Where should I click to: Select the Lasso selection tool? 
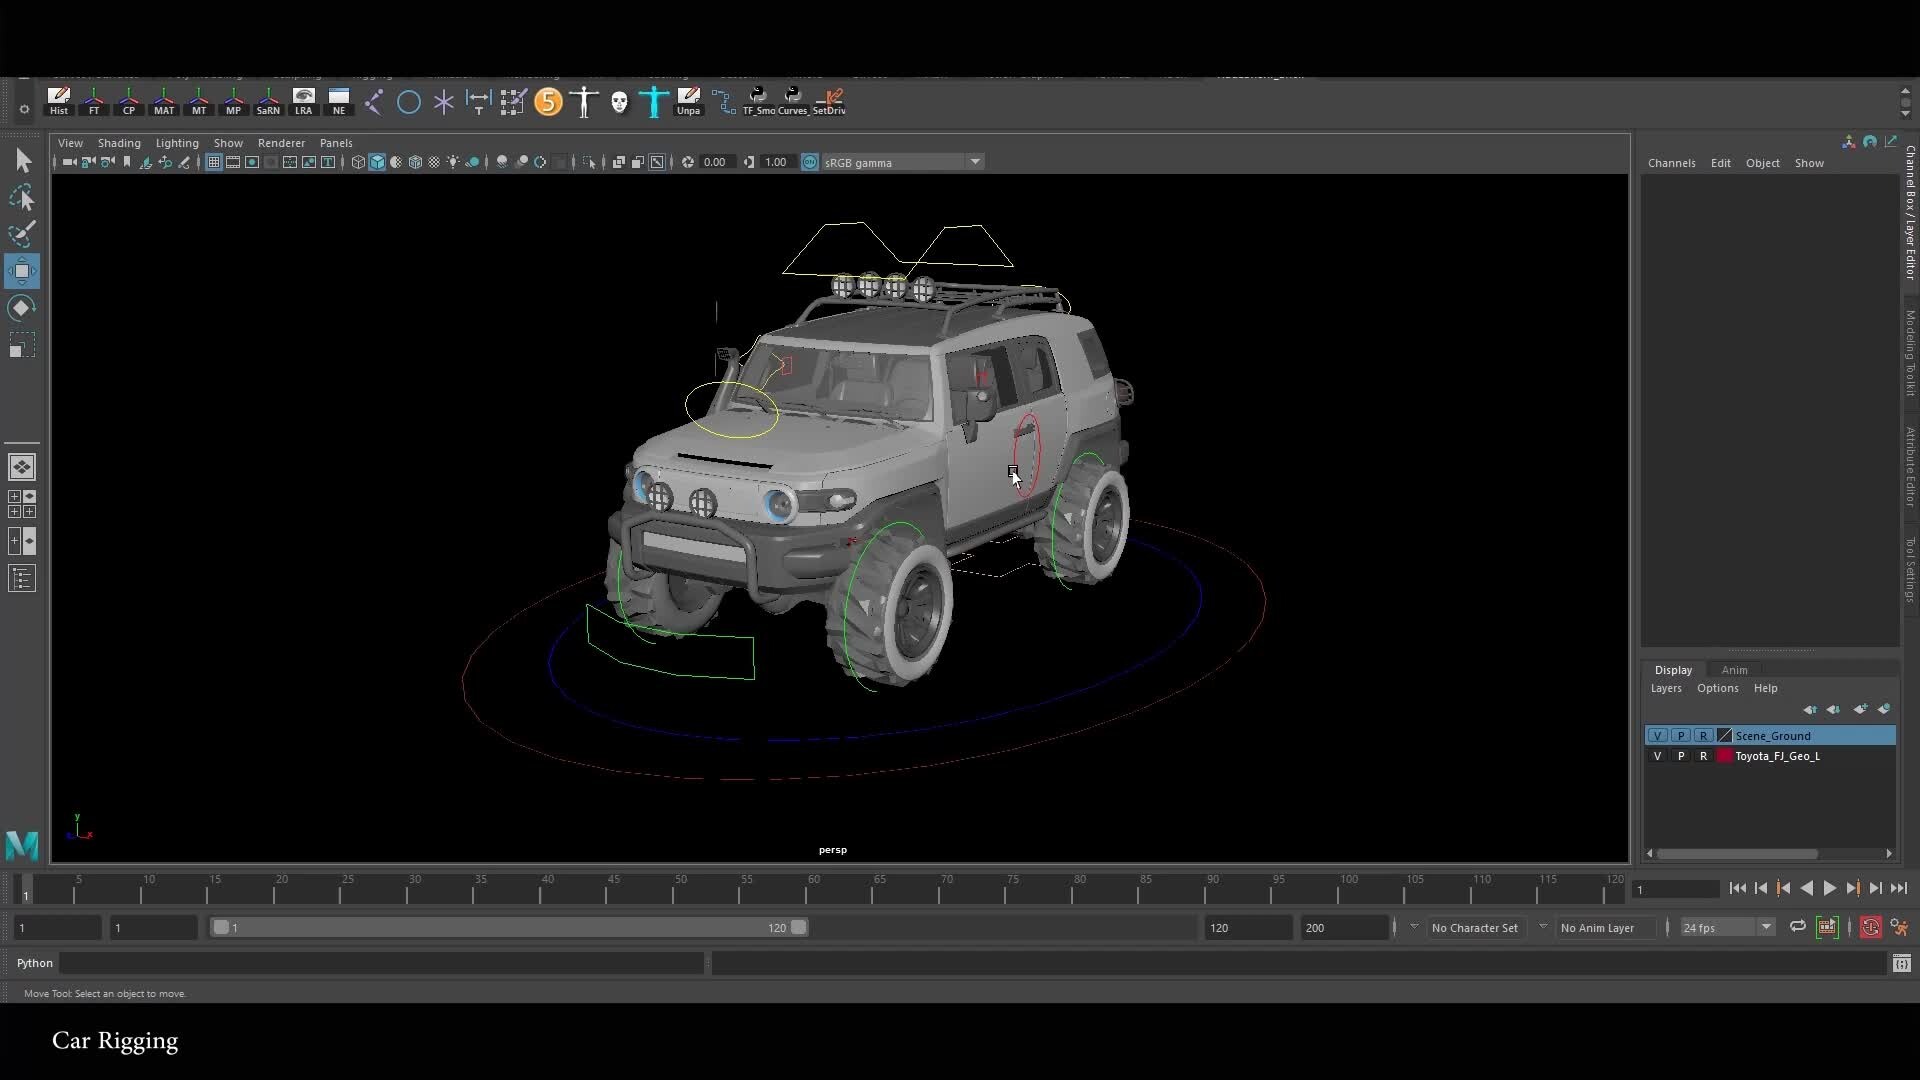[x=22, y=197]
